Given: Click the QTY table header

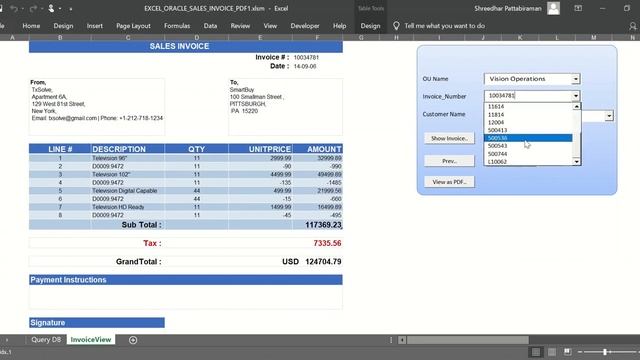Looking at the screenshot, I should coord(196,149).
